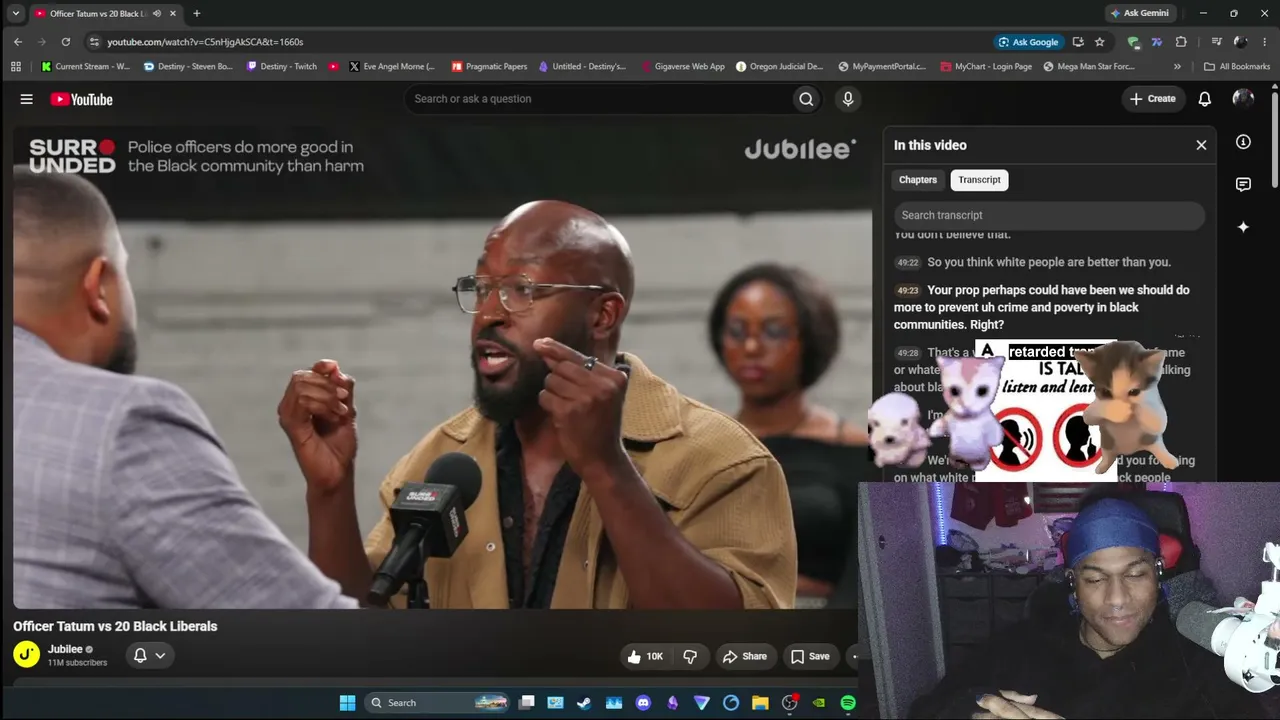Click the page vertical scrollbar
The width and height of the screenshot is (1280, 720).
(x=1275, y=140)
